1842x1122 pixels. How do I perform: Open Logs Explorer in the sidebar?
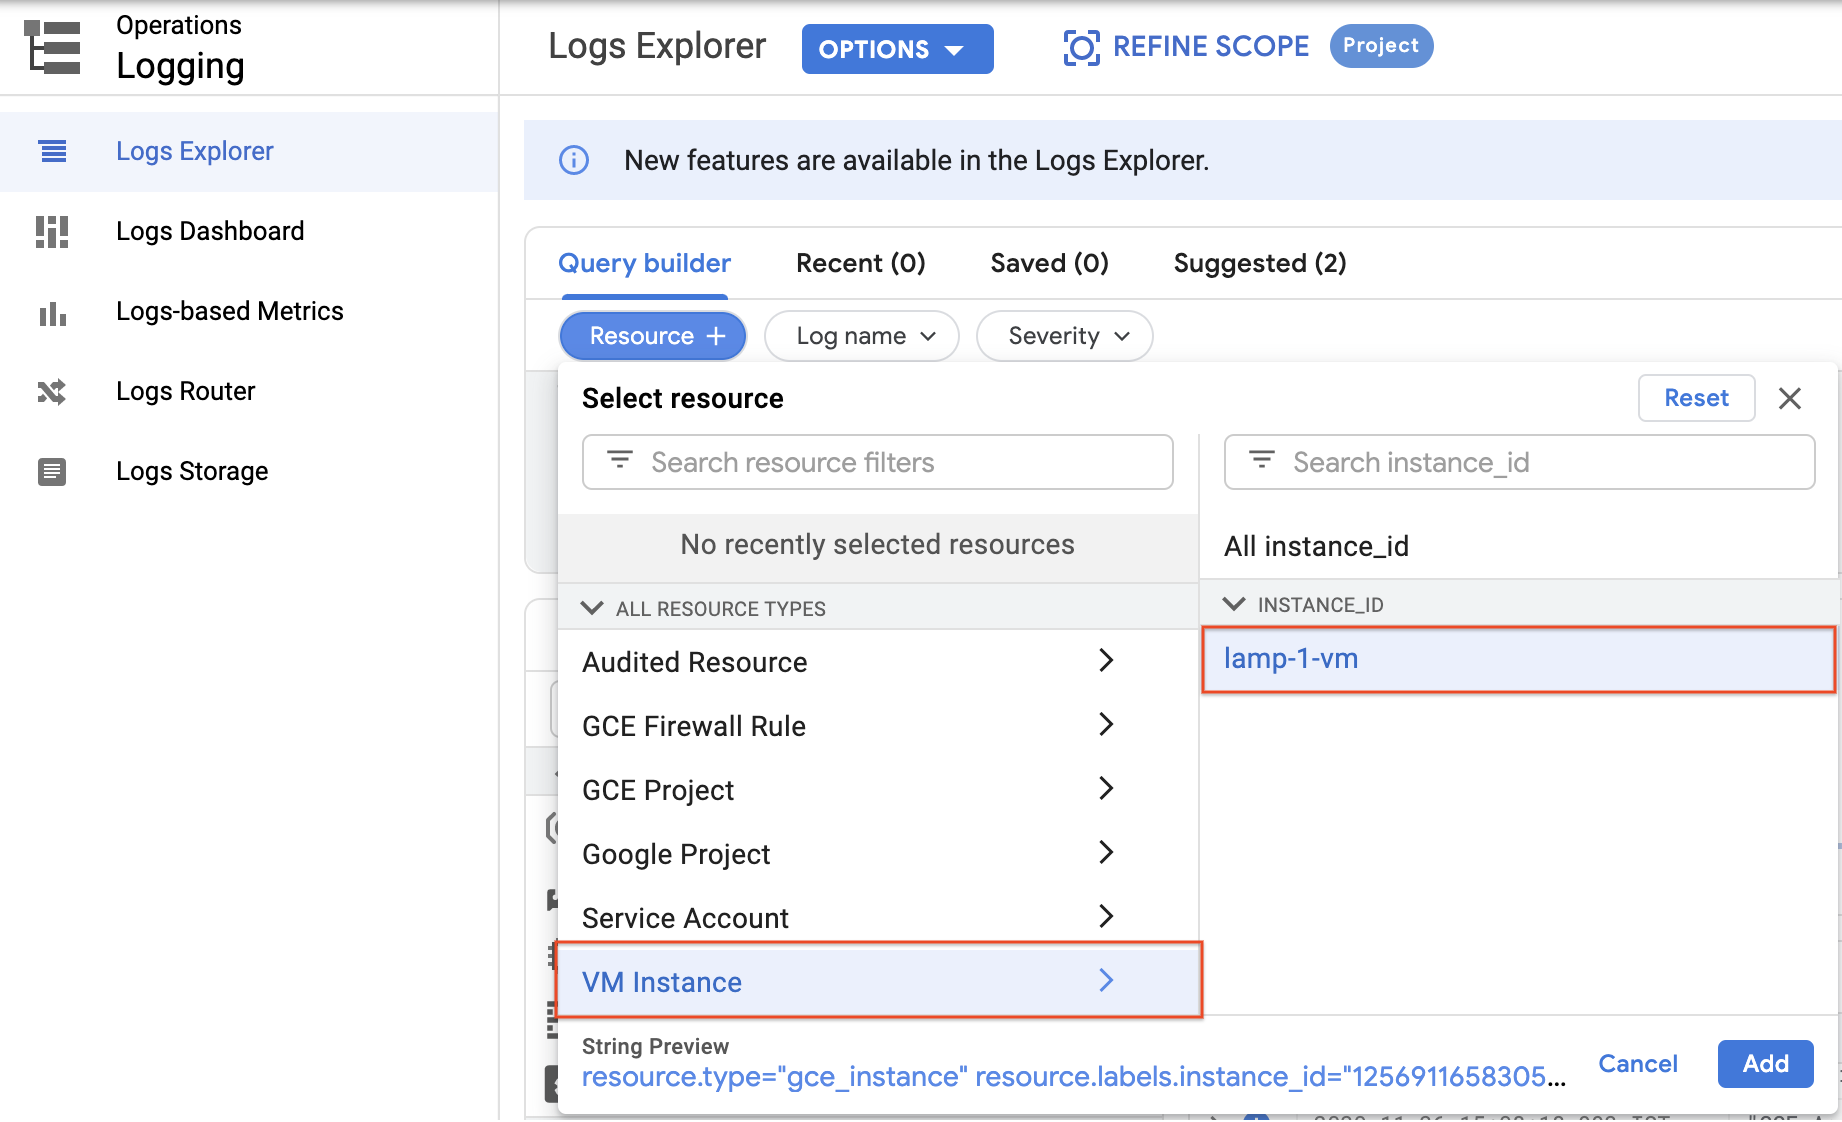click(250, 151)
